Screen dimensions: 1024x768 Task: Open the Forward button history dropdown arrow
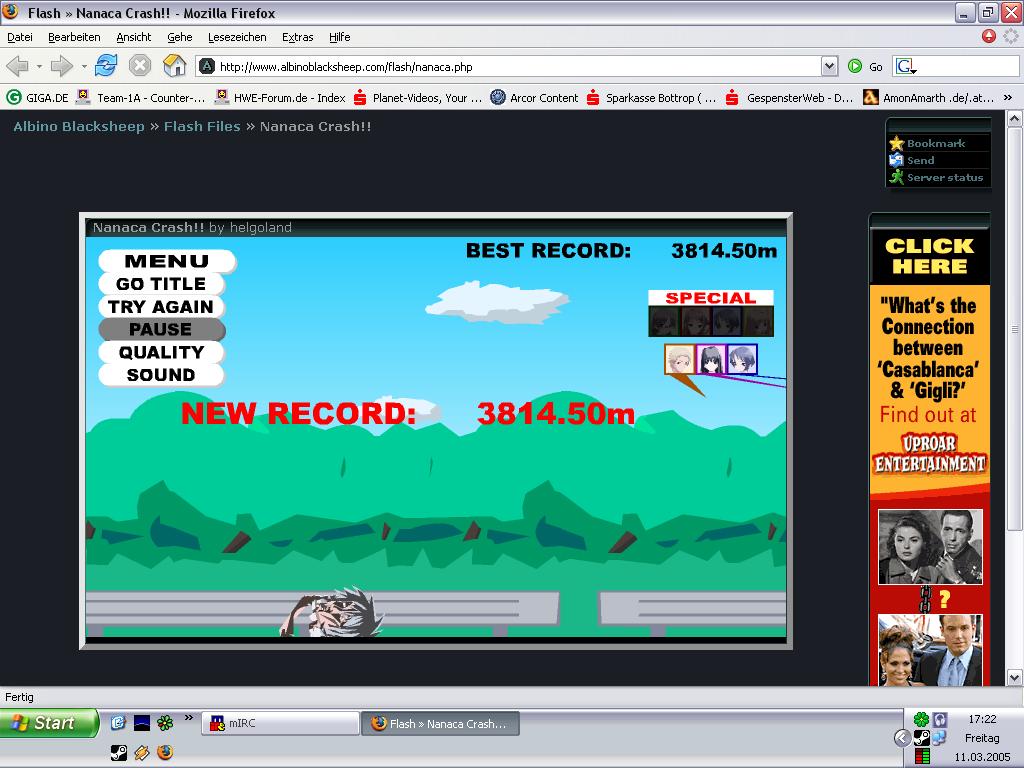(84, 66)
